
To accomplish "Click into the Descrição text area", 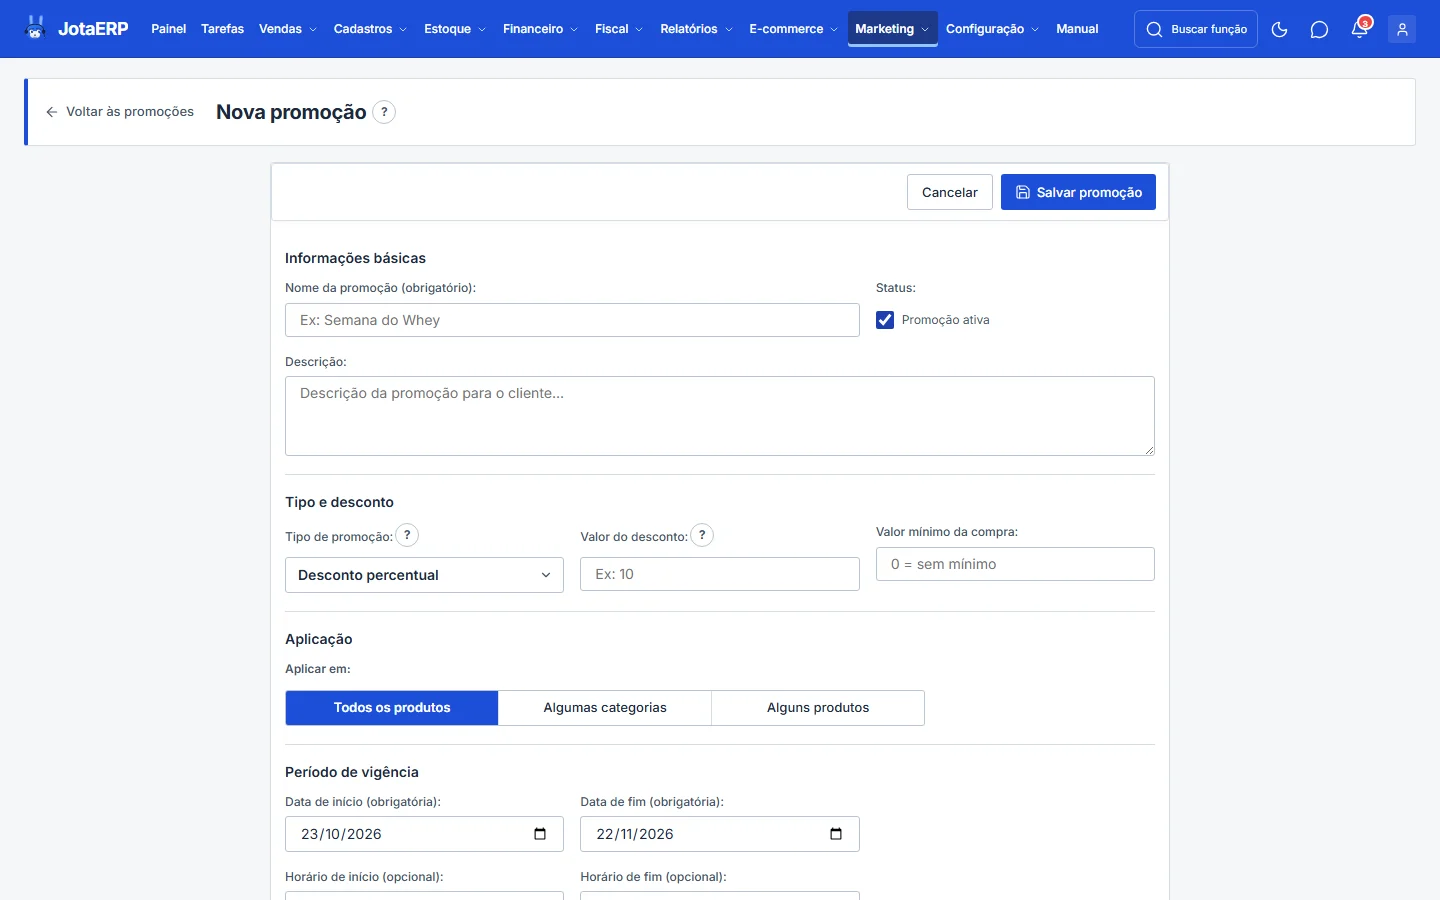I will click(x=720, y=416).
